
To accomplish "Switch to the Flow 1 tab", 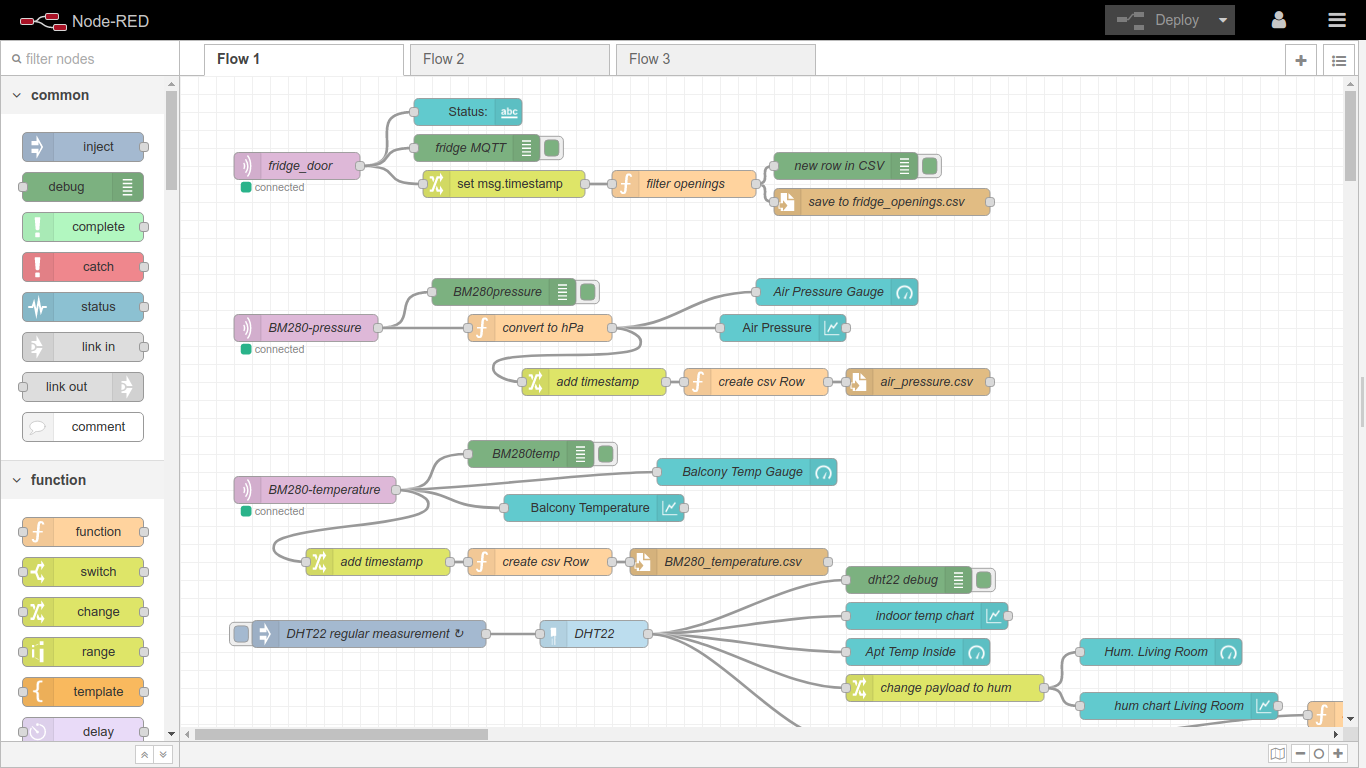I will pyautogui.click(x=304, y=60).
